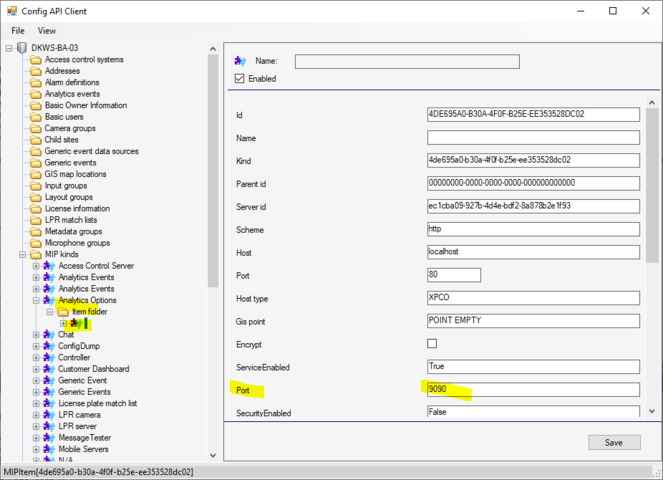Click the Mobile Servers plugin icon
This screenshot has width=663, height=480.
[49, 449]
